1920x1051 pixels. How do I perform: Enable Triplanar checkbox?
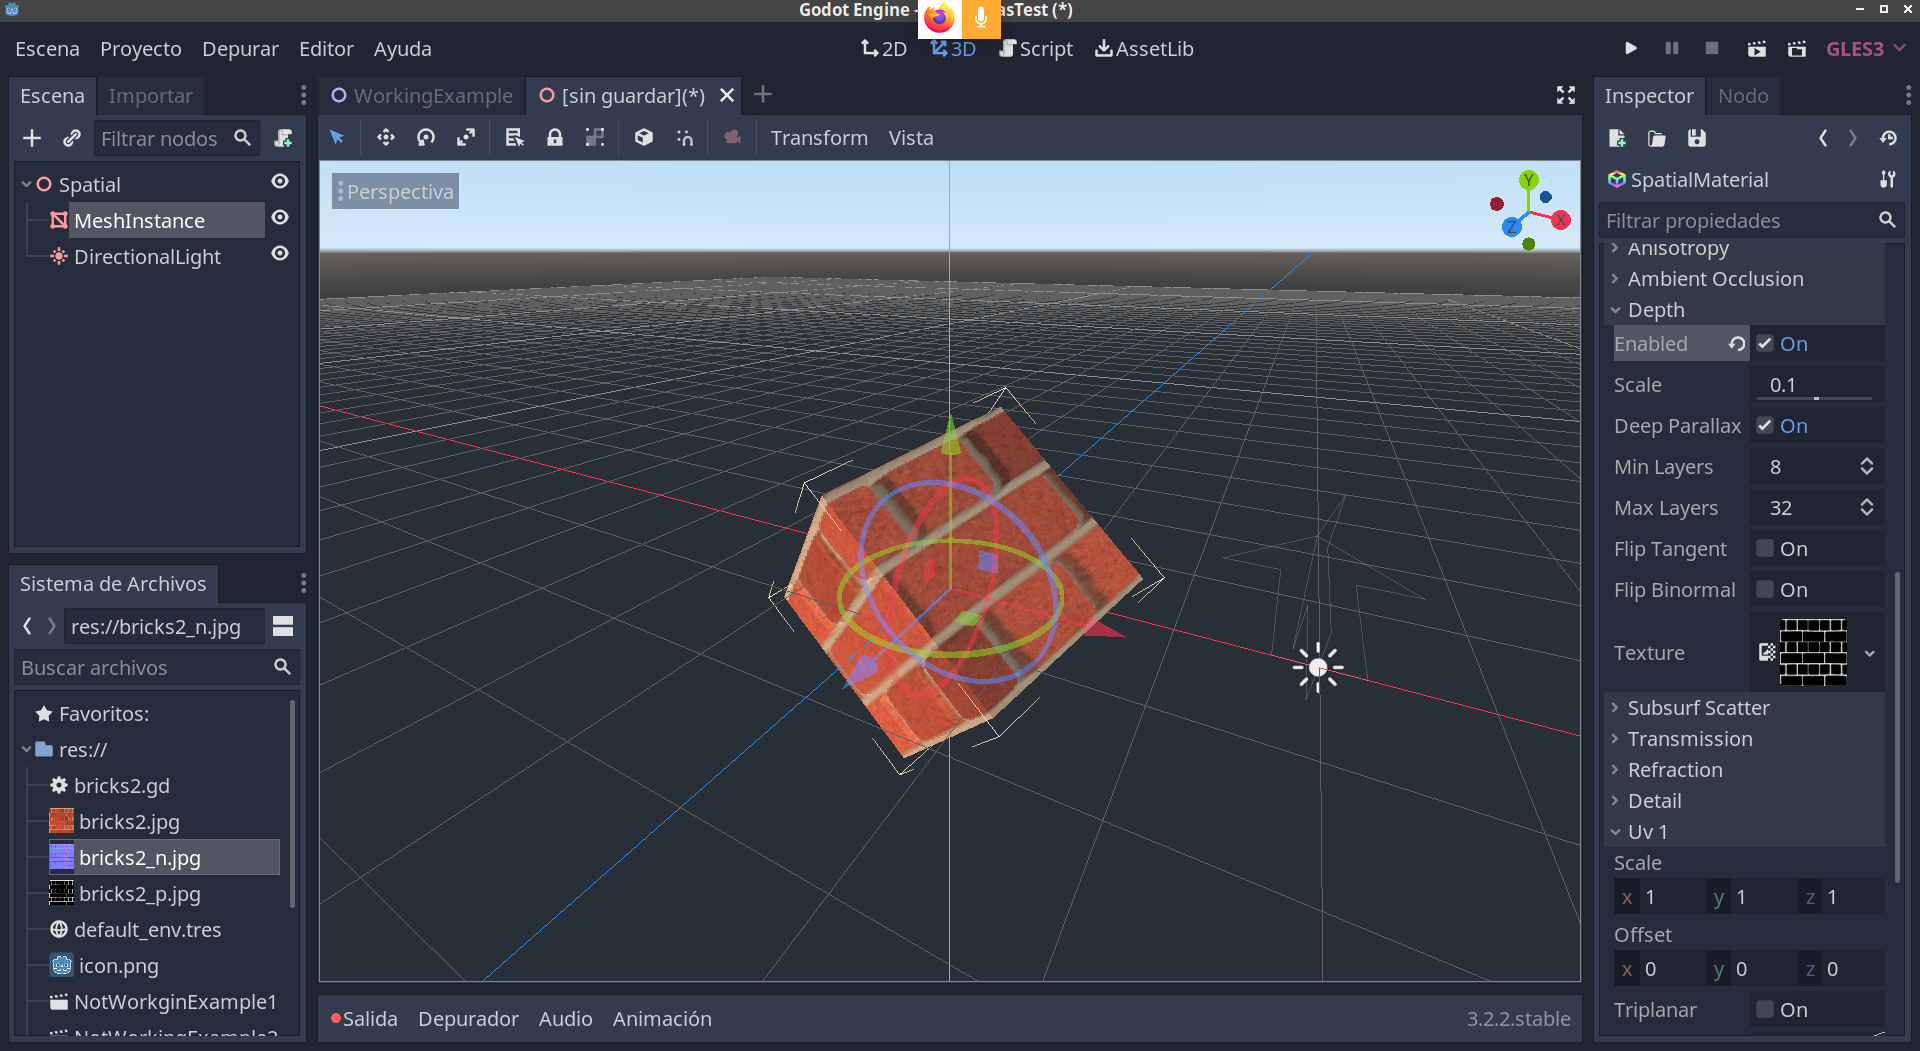click(x=1765, y=1009)
